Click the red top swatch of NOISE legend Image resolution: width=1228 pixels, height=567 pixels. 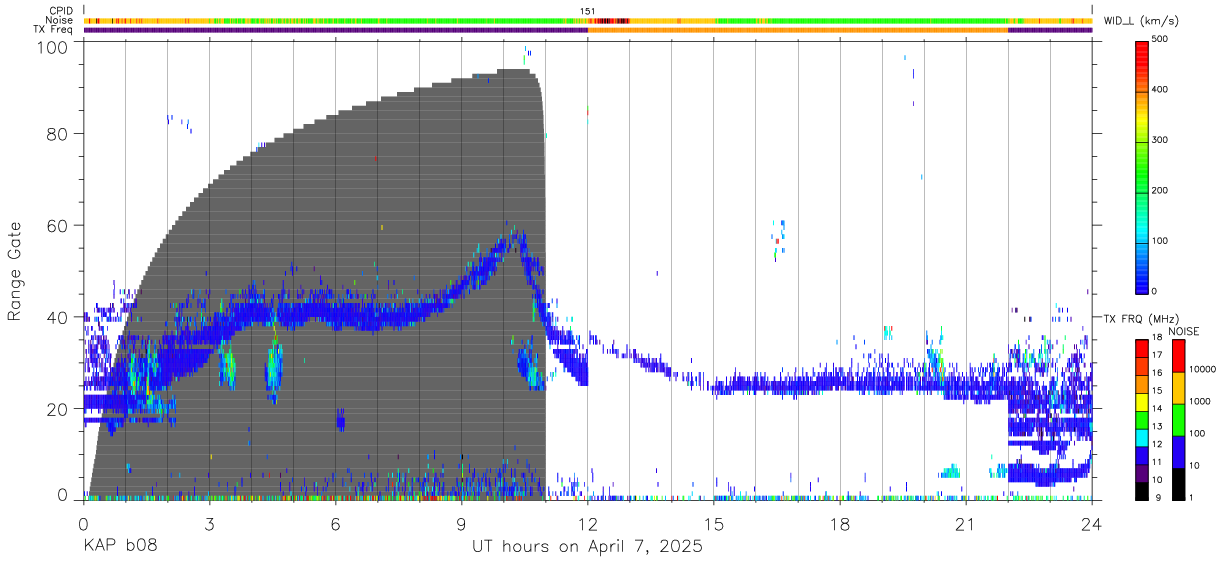(x=1178, y=356)
